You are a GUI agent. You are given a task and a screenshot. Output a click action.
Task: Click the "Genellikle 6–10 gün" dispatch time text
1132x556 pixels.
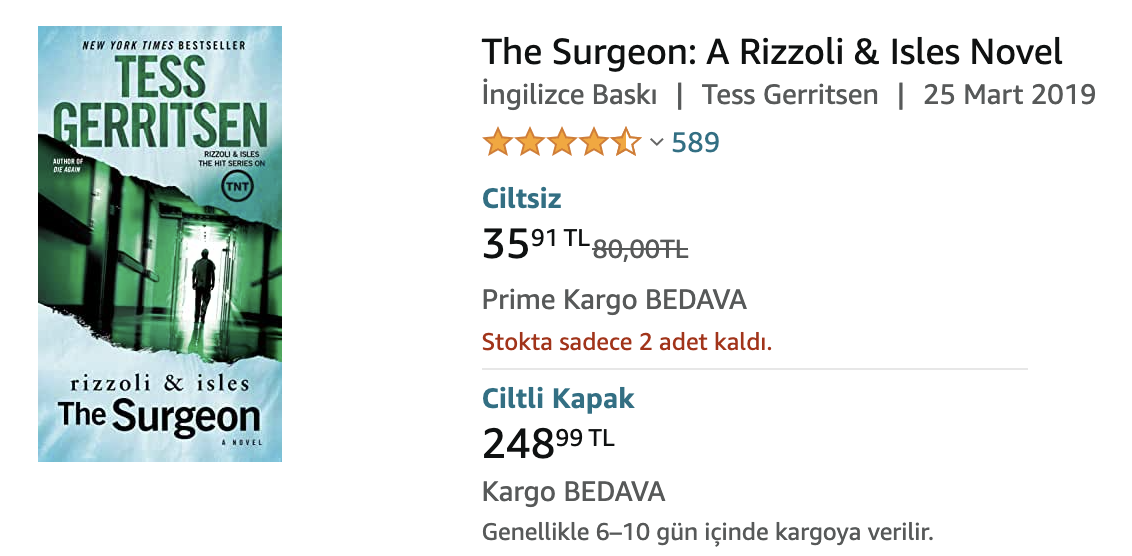[707, 530]
